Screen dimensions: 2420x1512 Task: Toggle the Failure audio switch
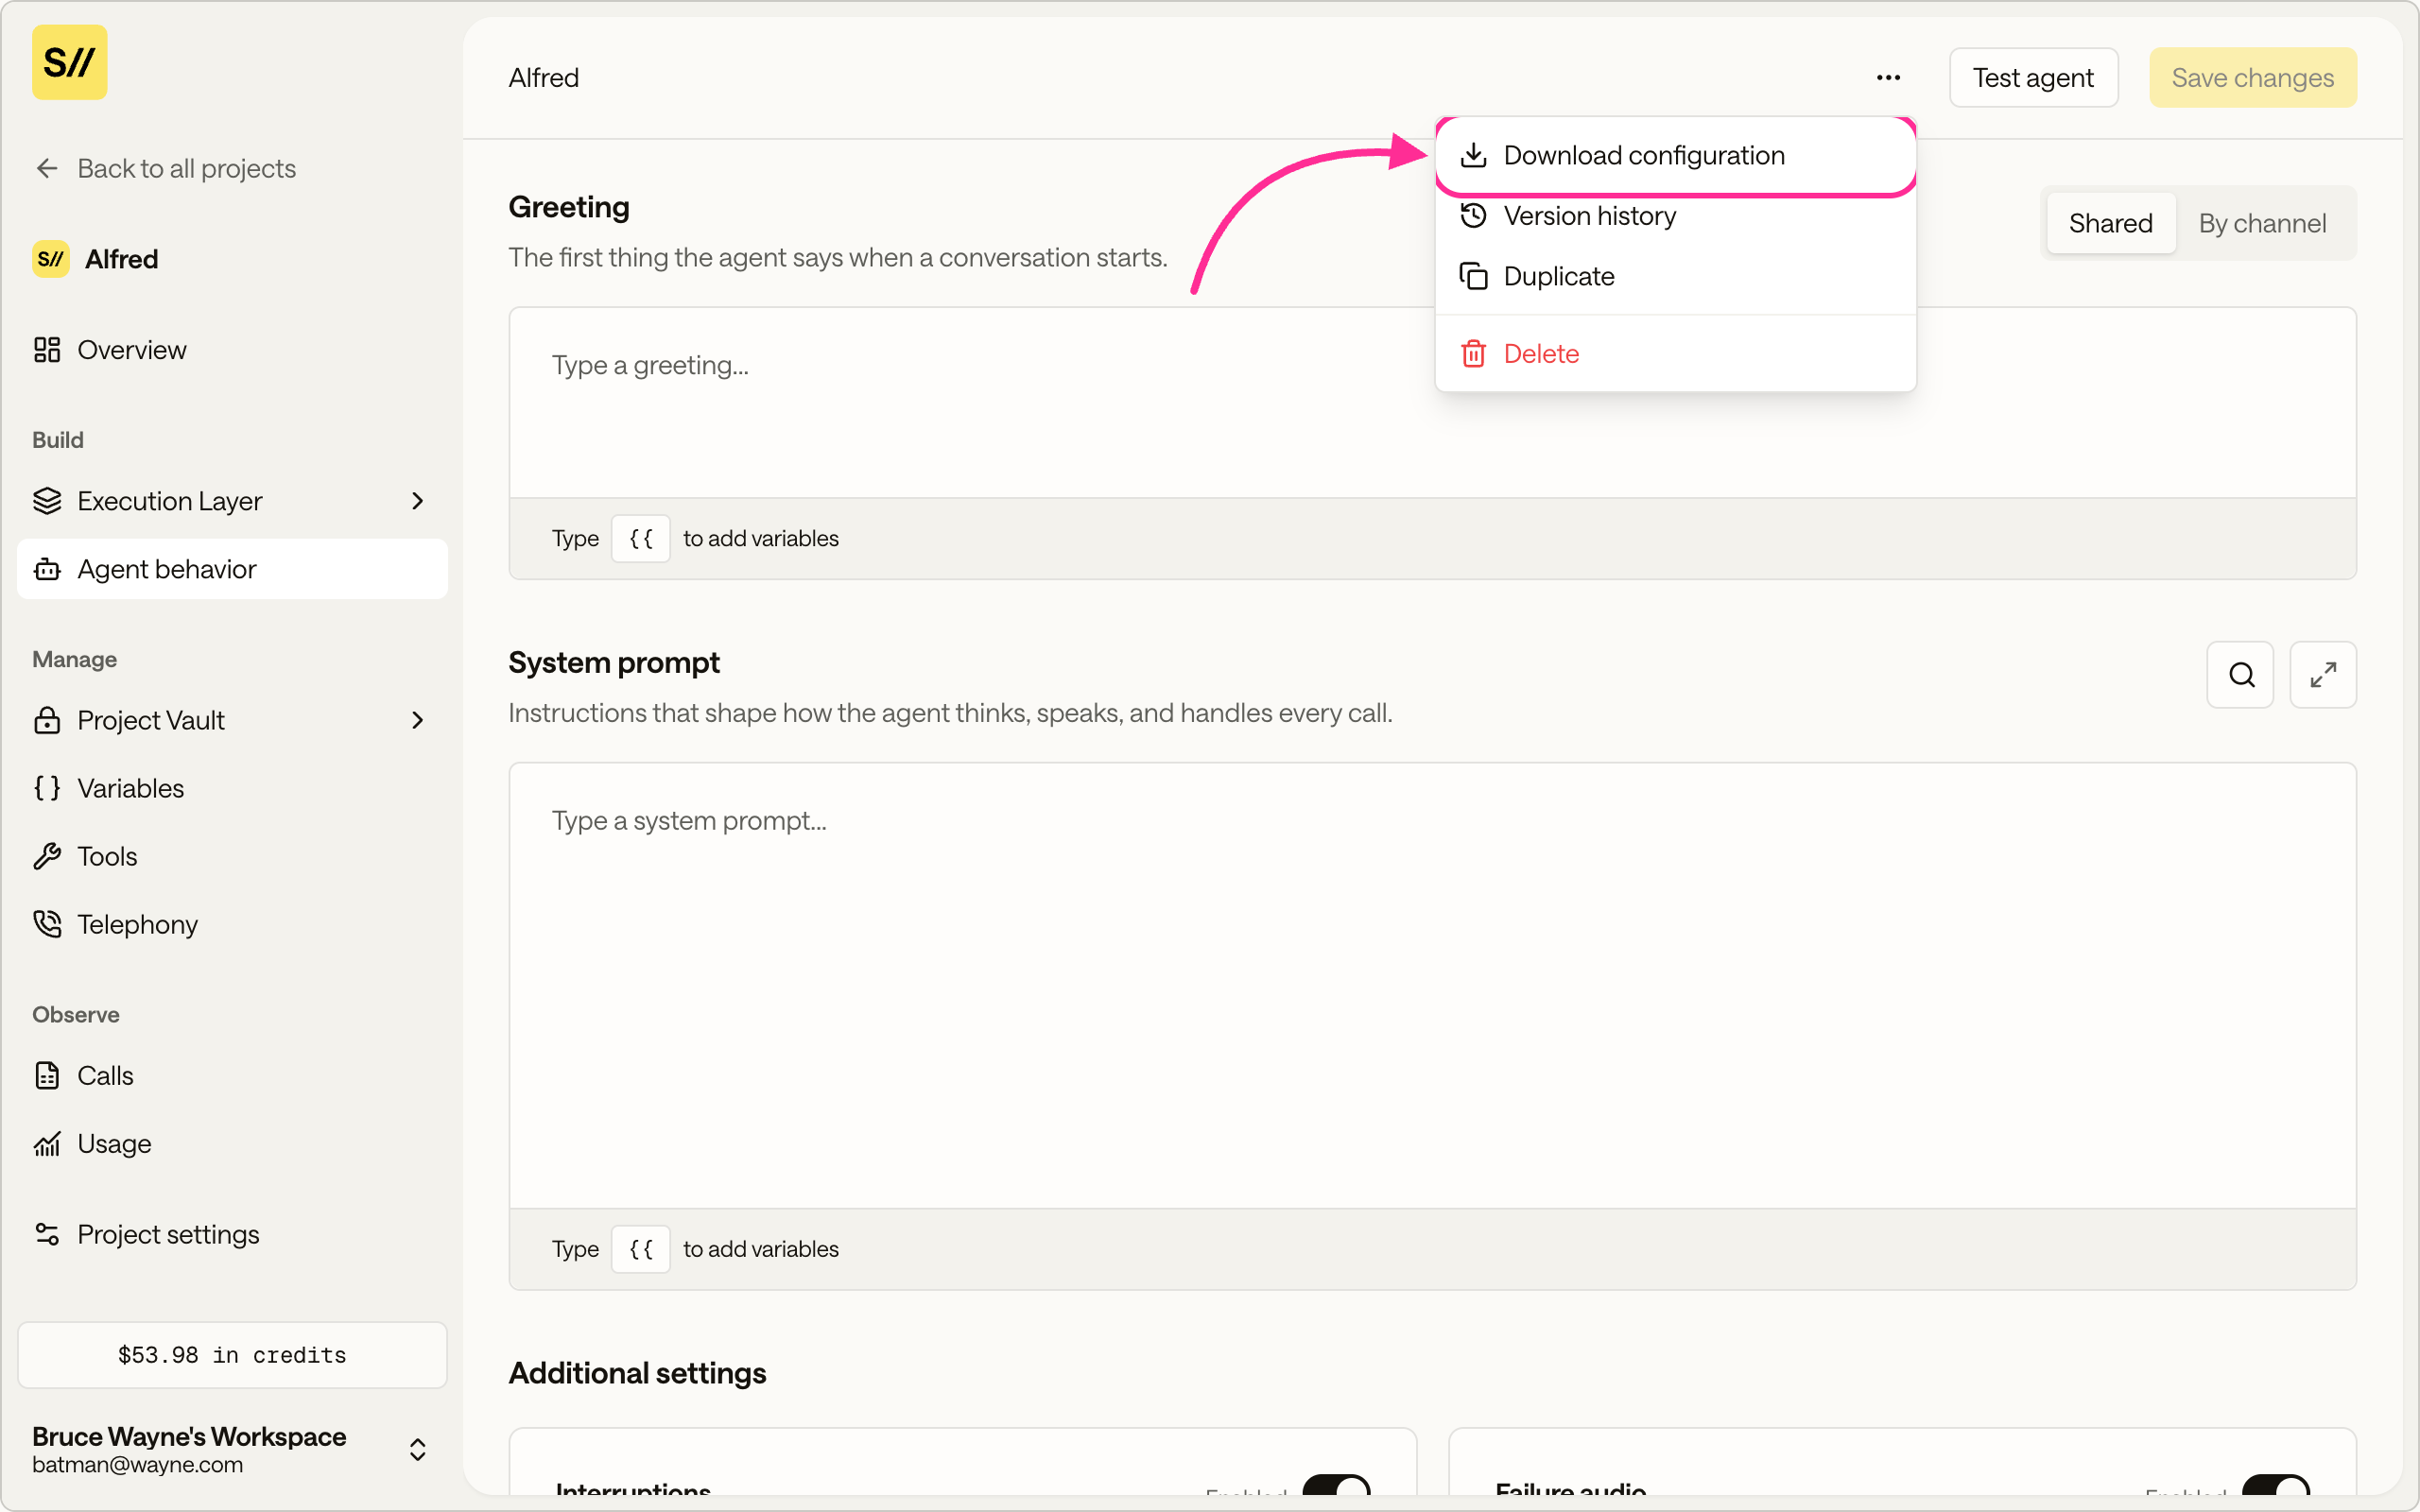(x=2276, y=1485)
